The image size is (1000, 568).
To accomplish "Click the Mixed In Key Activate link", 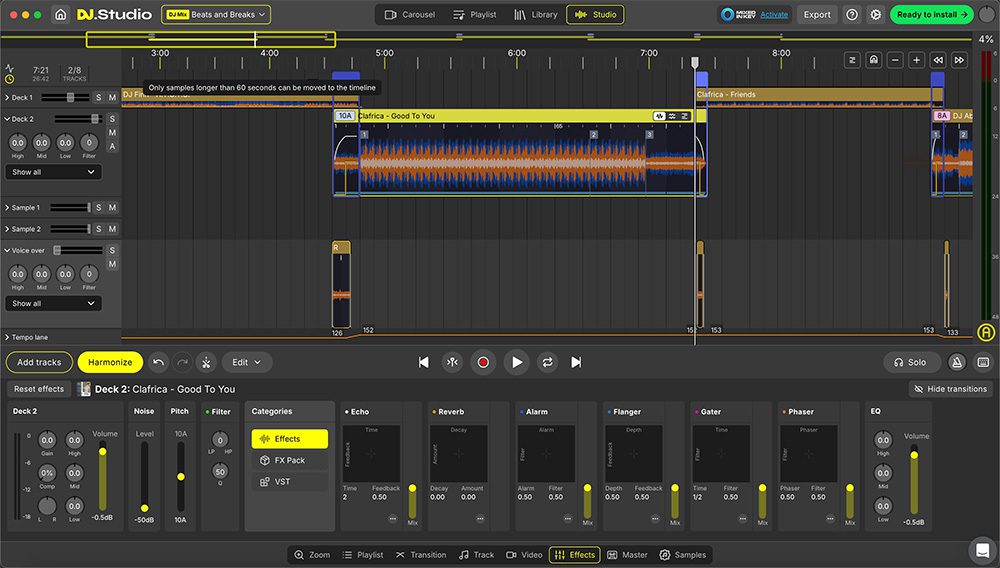I will [x=774, y=14].
